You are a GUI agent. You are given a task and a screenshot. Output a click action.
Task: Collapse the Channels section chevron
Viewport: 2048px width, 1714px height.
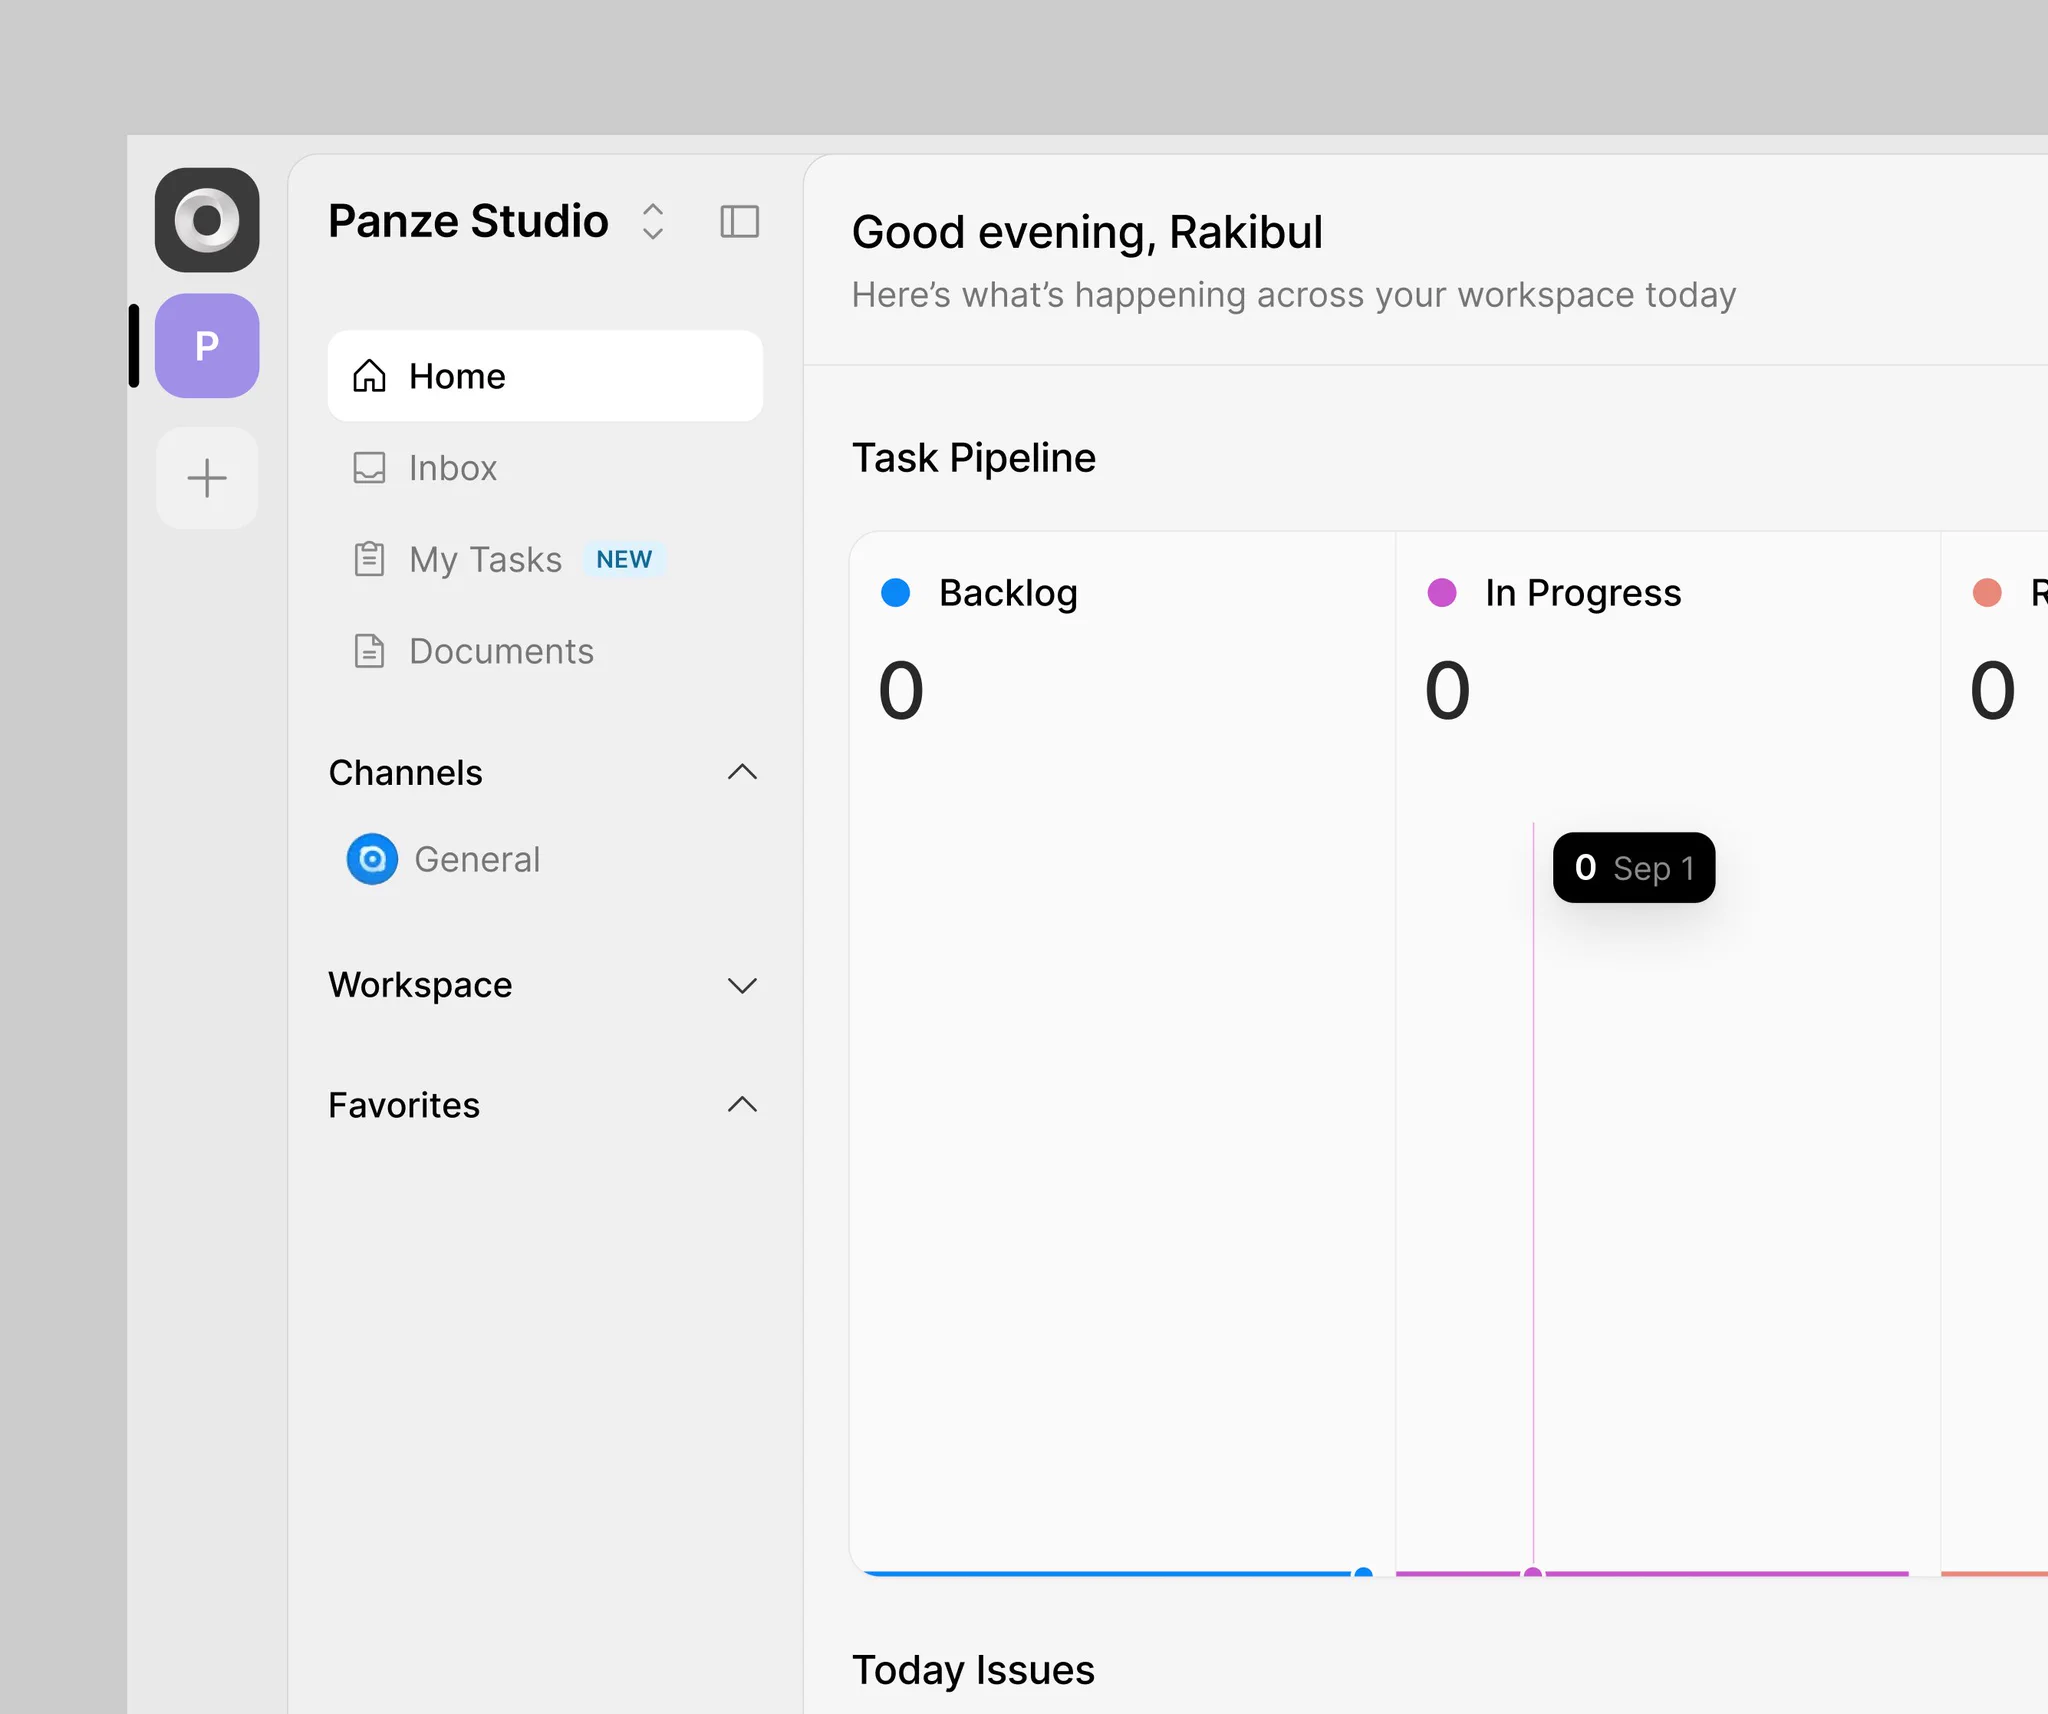click(x=742, y=772)
